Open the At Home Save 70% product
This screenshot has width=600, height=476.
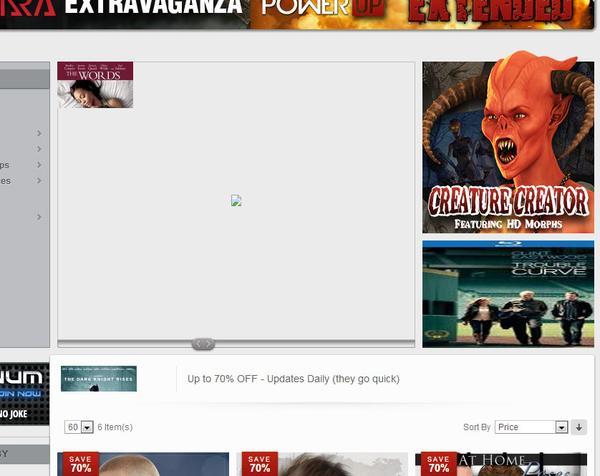pos(501,464)
